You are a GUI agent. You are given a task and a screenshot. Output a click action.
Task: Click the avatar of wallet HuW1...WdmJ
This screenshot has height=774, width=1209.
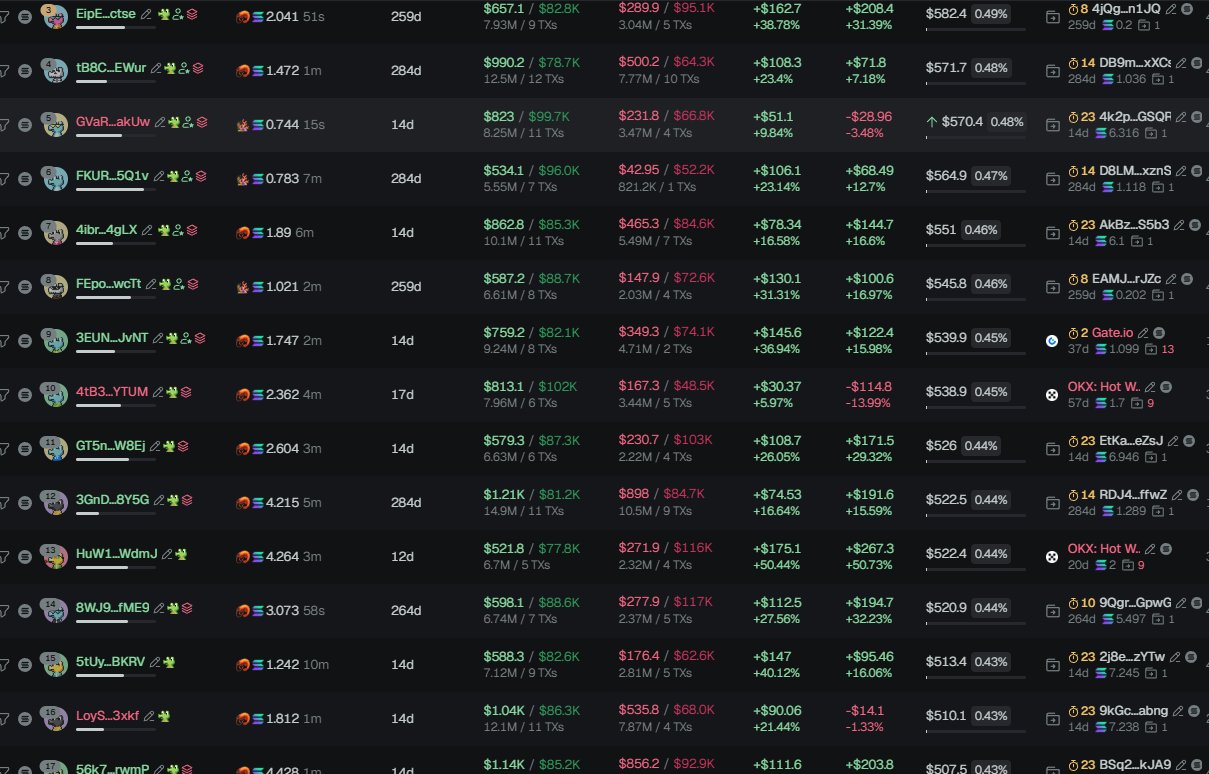click(54, 556)
